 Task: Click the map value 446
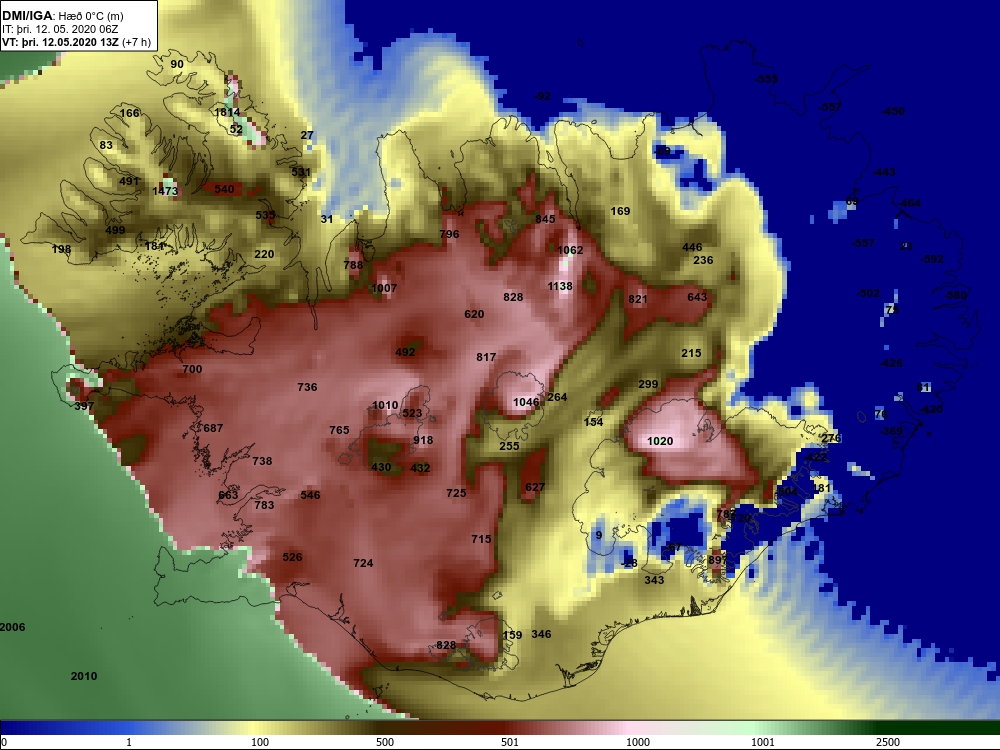[x=692, y=247]
